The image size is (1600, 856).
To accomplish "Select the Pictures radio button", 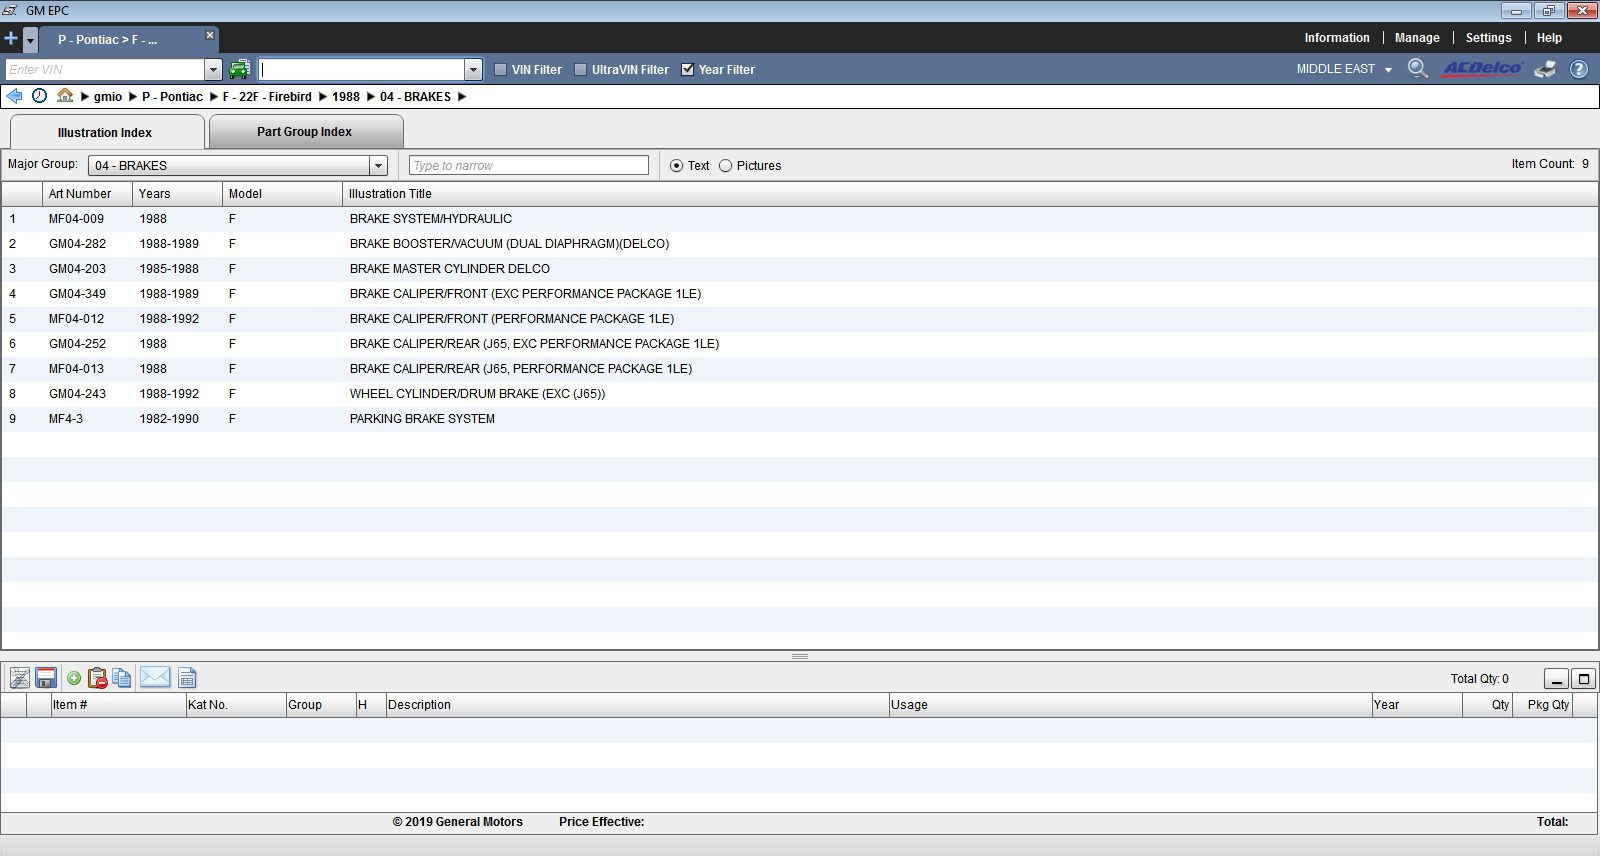I will coord(726,166).
